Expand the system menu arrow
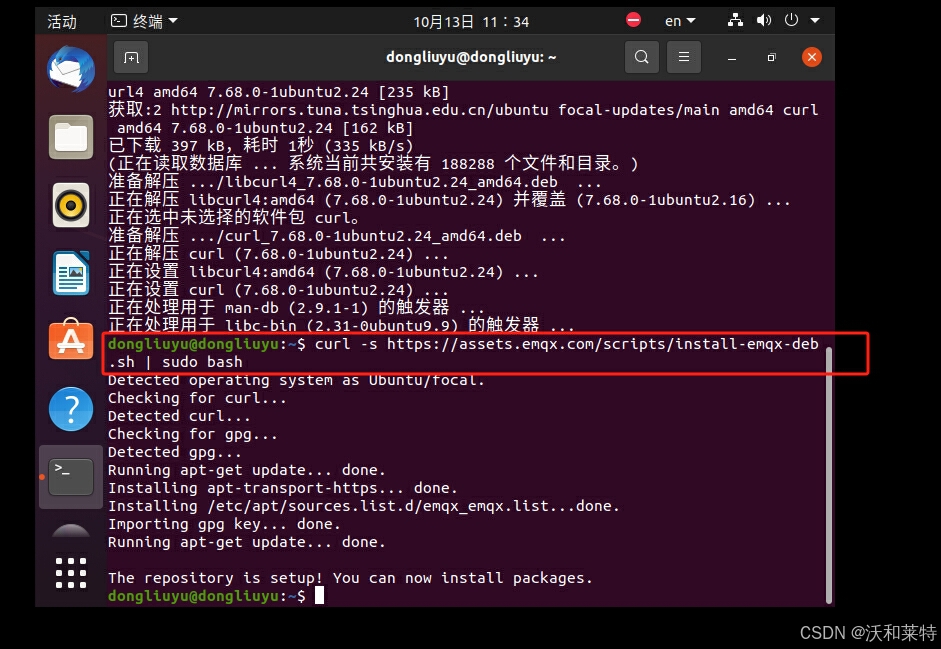The width and height of the screenshot is (941, 649). point(815,20)
